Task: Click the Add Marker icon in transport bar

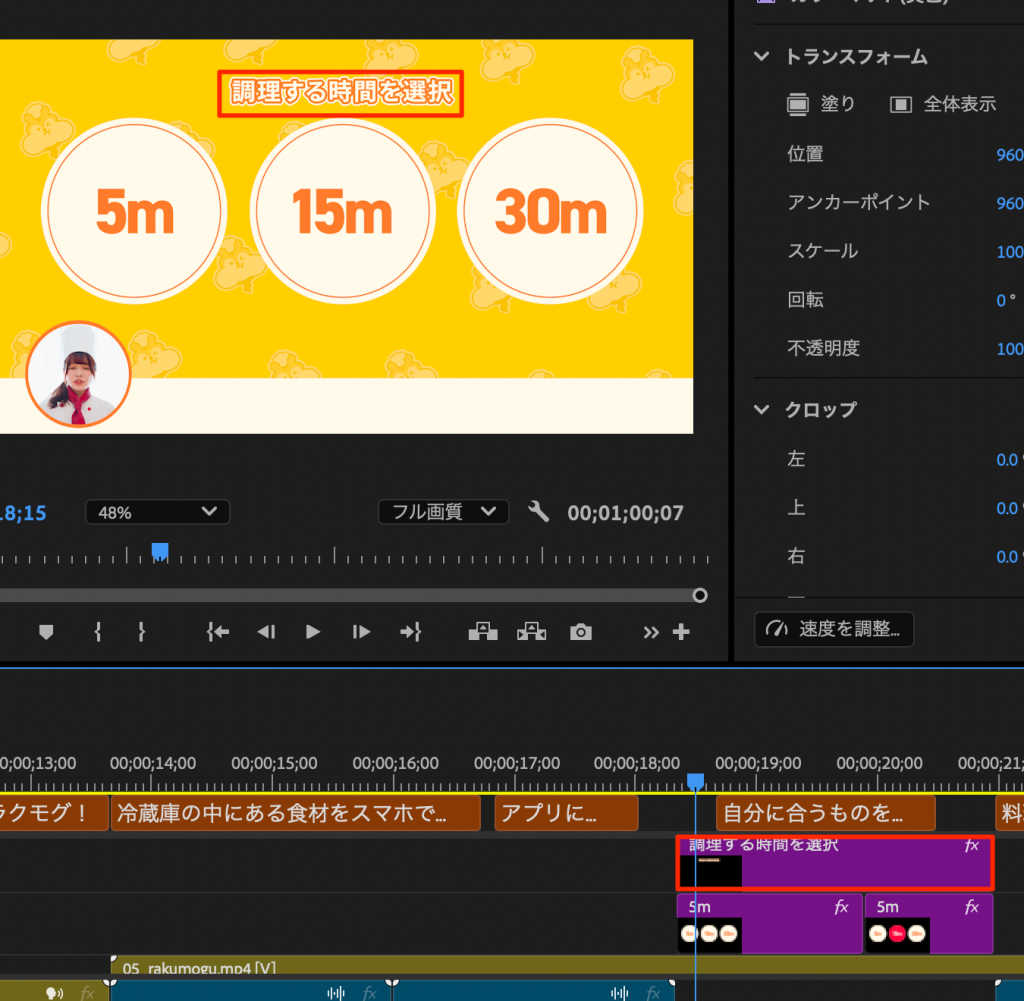Action: pyautogui.click(x=46, y=632)
